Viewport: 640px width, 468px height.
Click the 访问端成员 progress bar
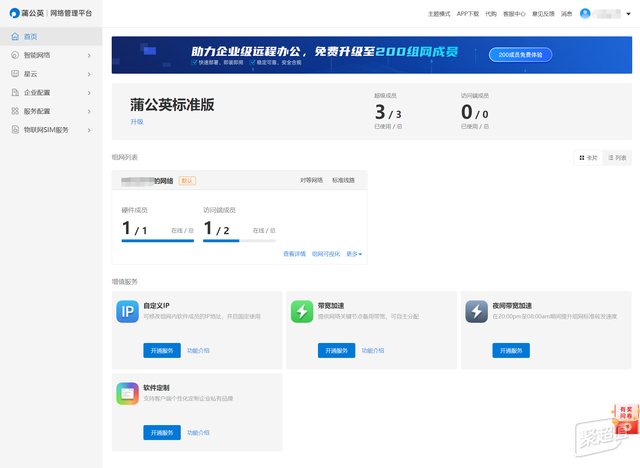(239, 241)
